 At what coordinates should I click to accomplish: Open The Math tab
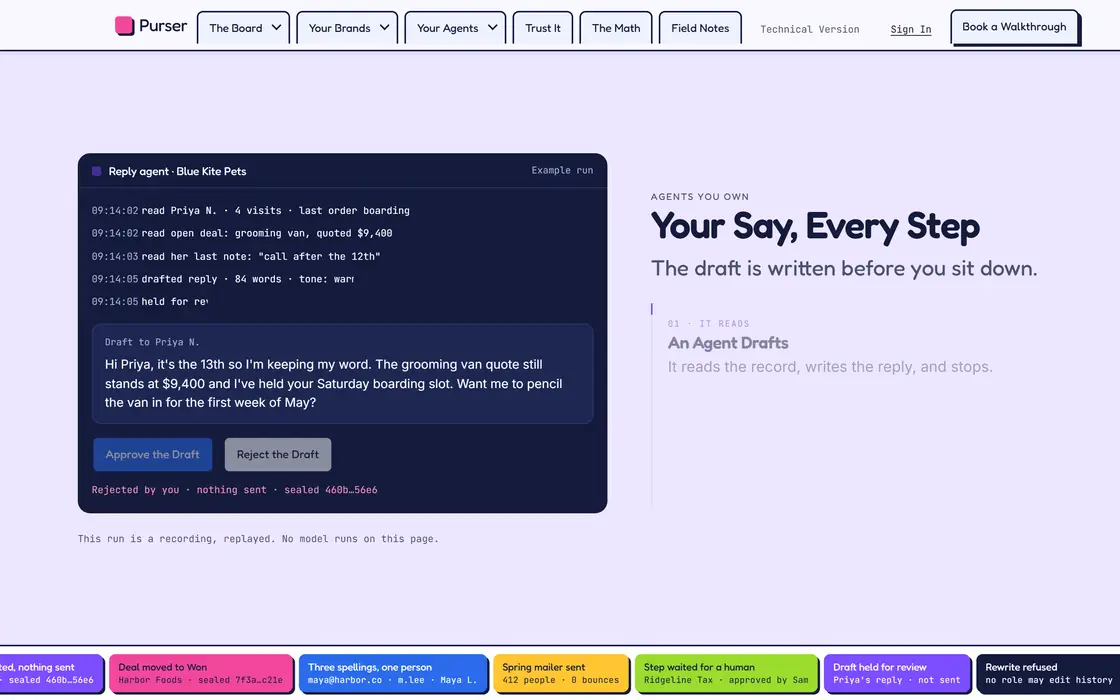(616, 28)
